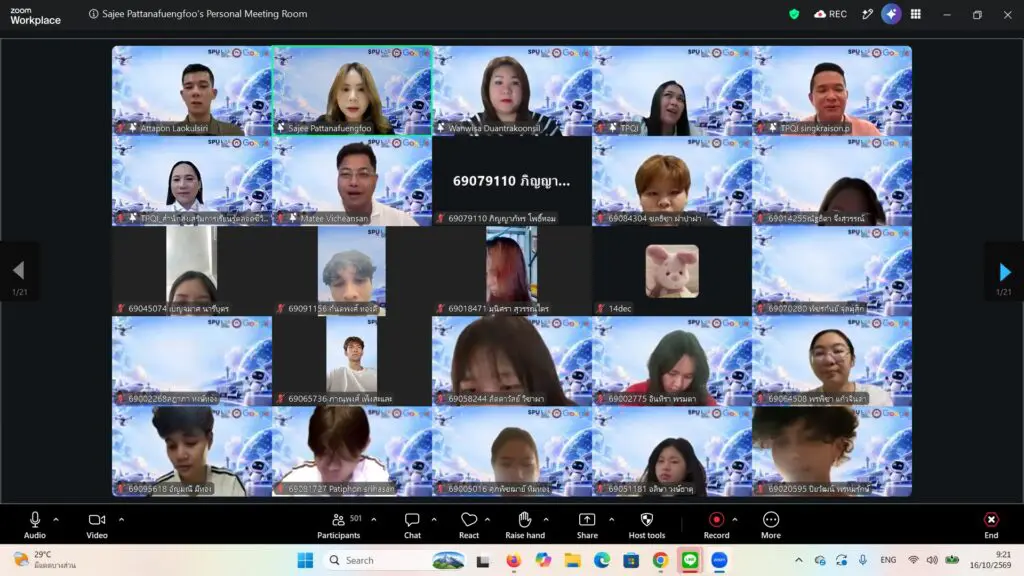This screenshot has width=1024, height=576.
Task: Expand the Raise hand options arrow
Action: (546, 520)
